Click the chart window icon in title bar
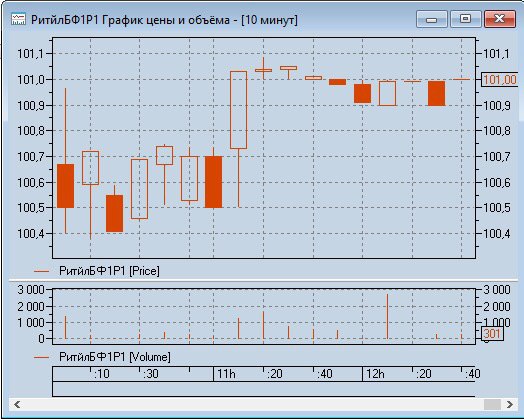The height and width of the screenshot is (419, 524). [18, 19]
